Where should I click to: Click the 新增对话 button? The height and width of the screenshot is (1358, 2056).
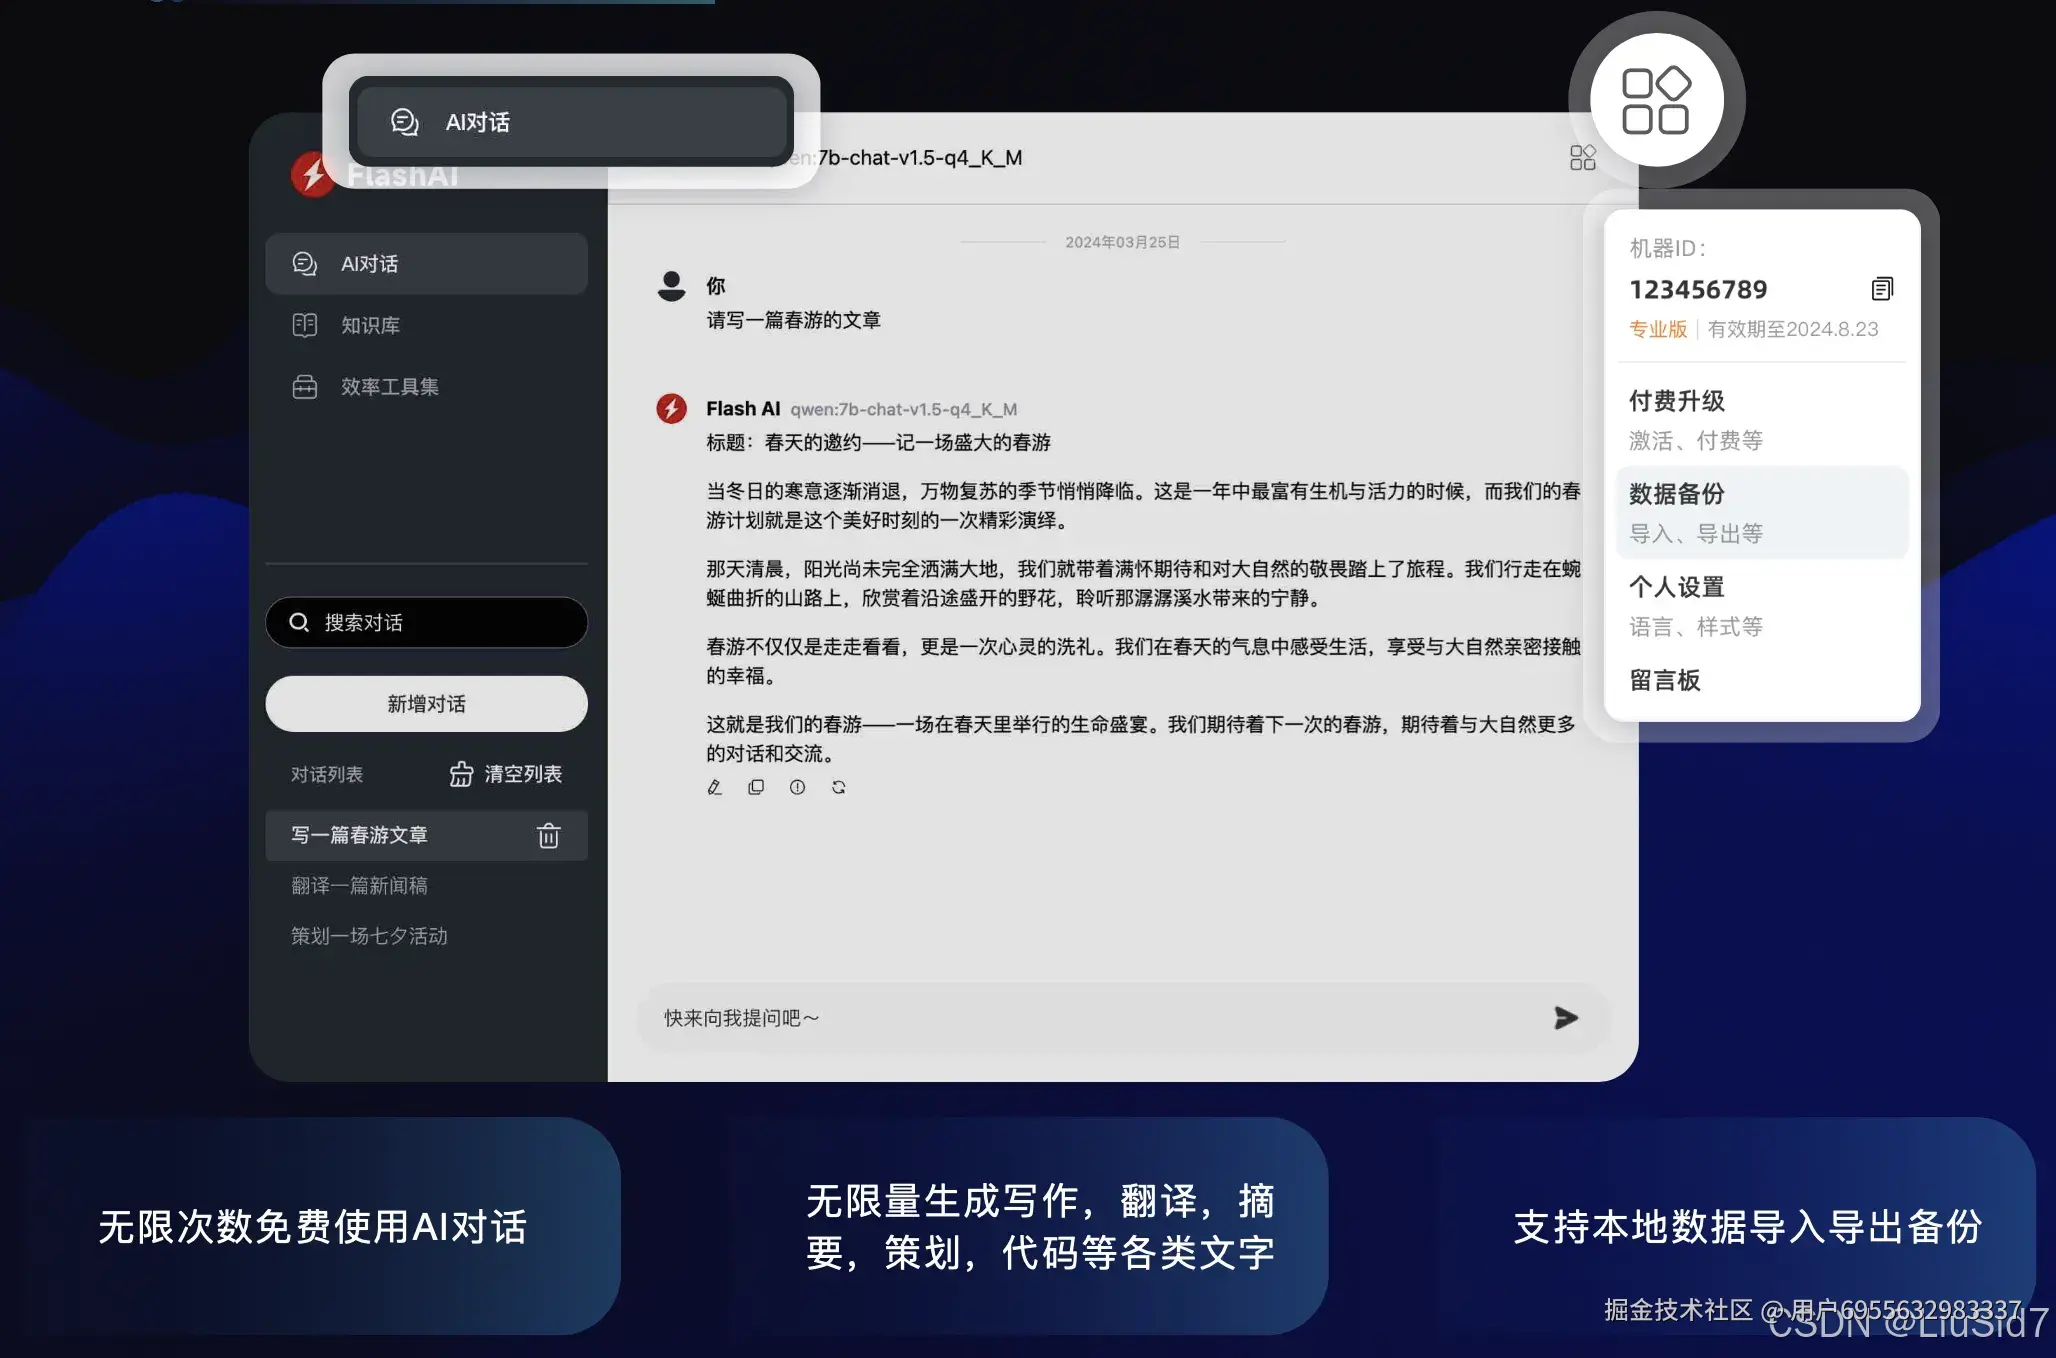[x=426, y=704]
